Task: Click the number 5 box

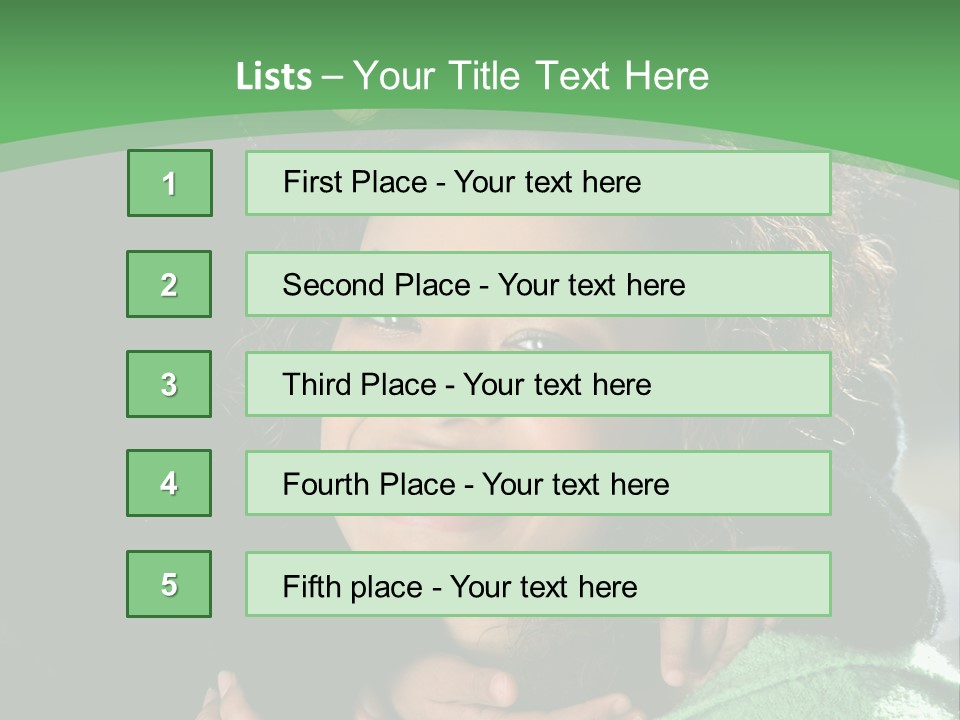Action: tap(169, 584)
